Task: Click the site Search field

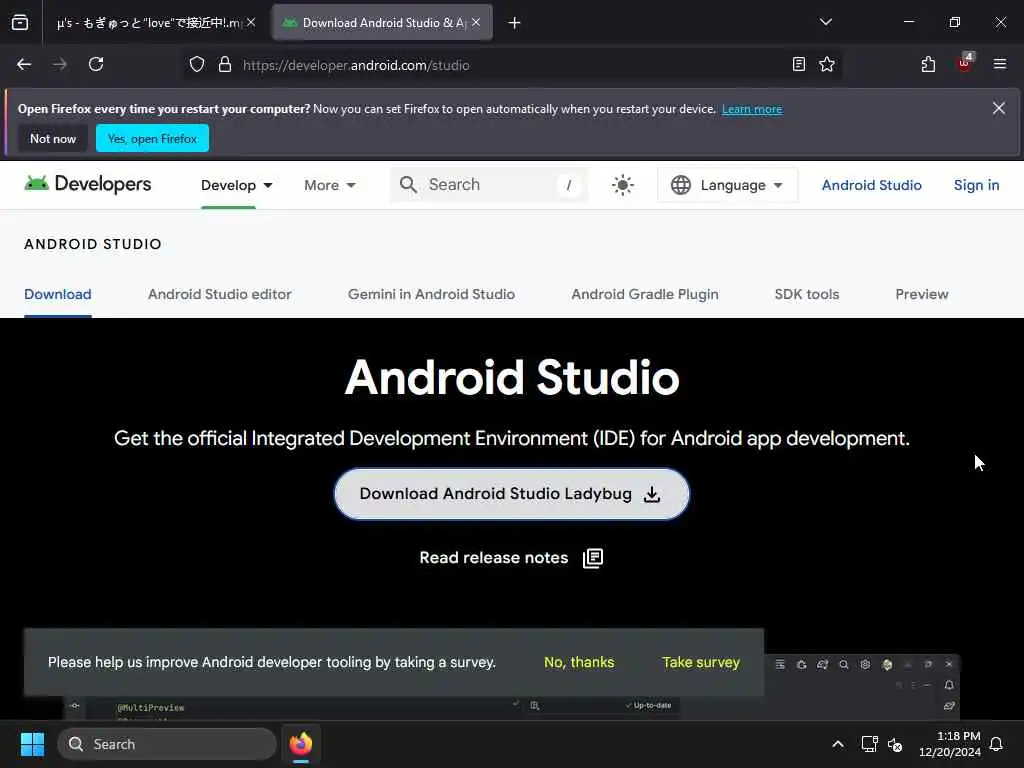Action: (489, 185)
